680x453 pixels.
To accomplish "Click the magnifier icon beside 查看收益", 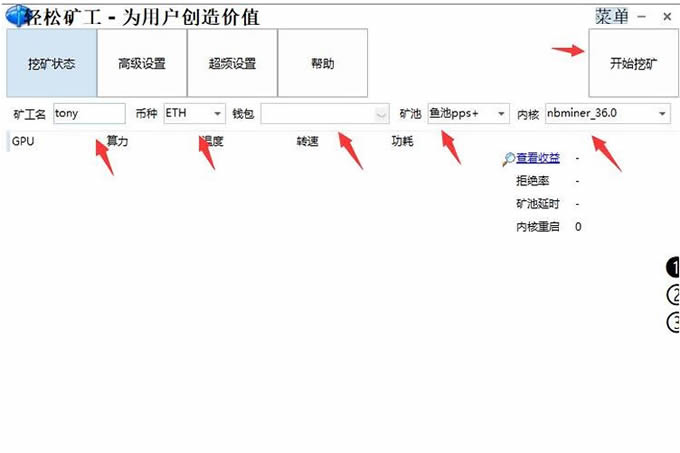I will coord(508,159).
